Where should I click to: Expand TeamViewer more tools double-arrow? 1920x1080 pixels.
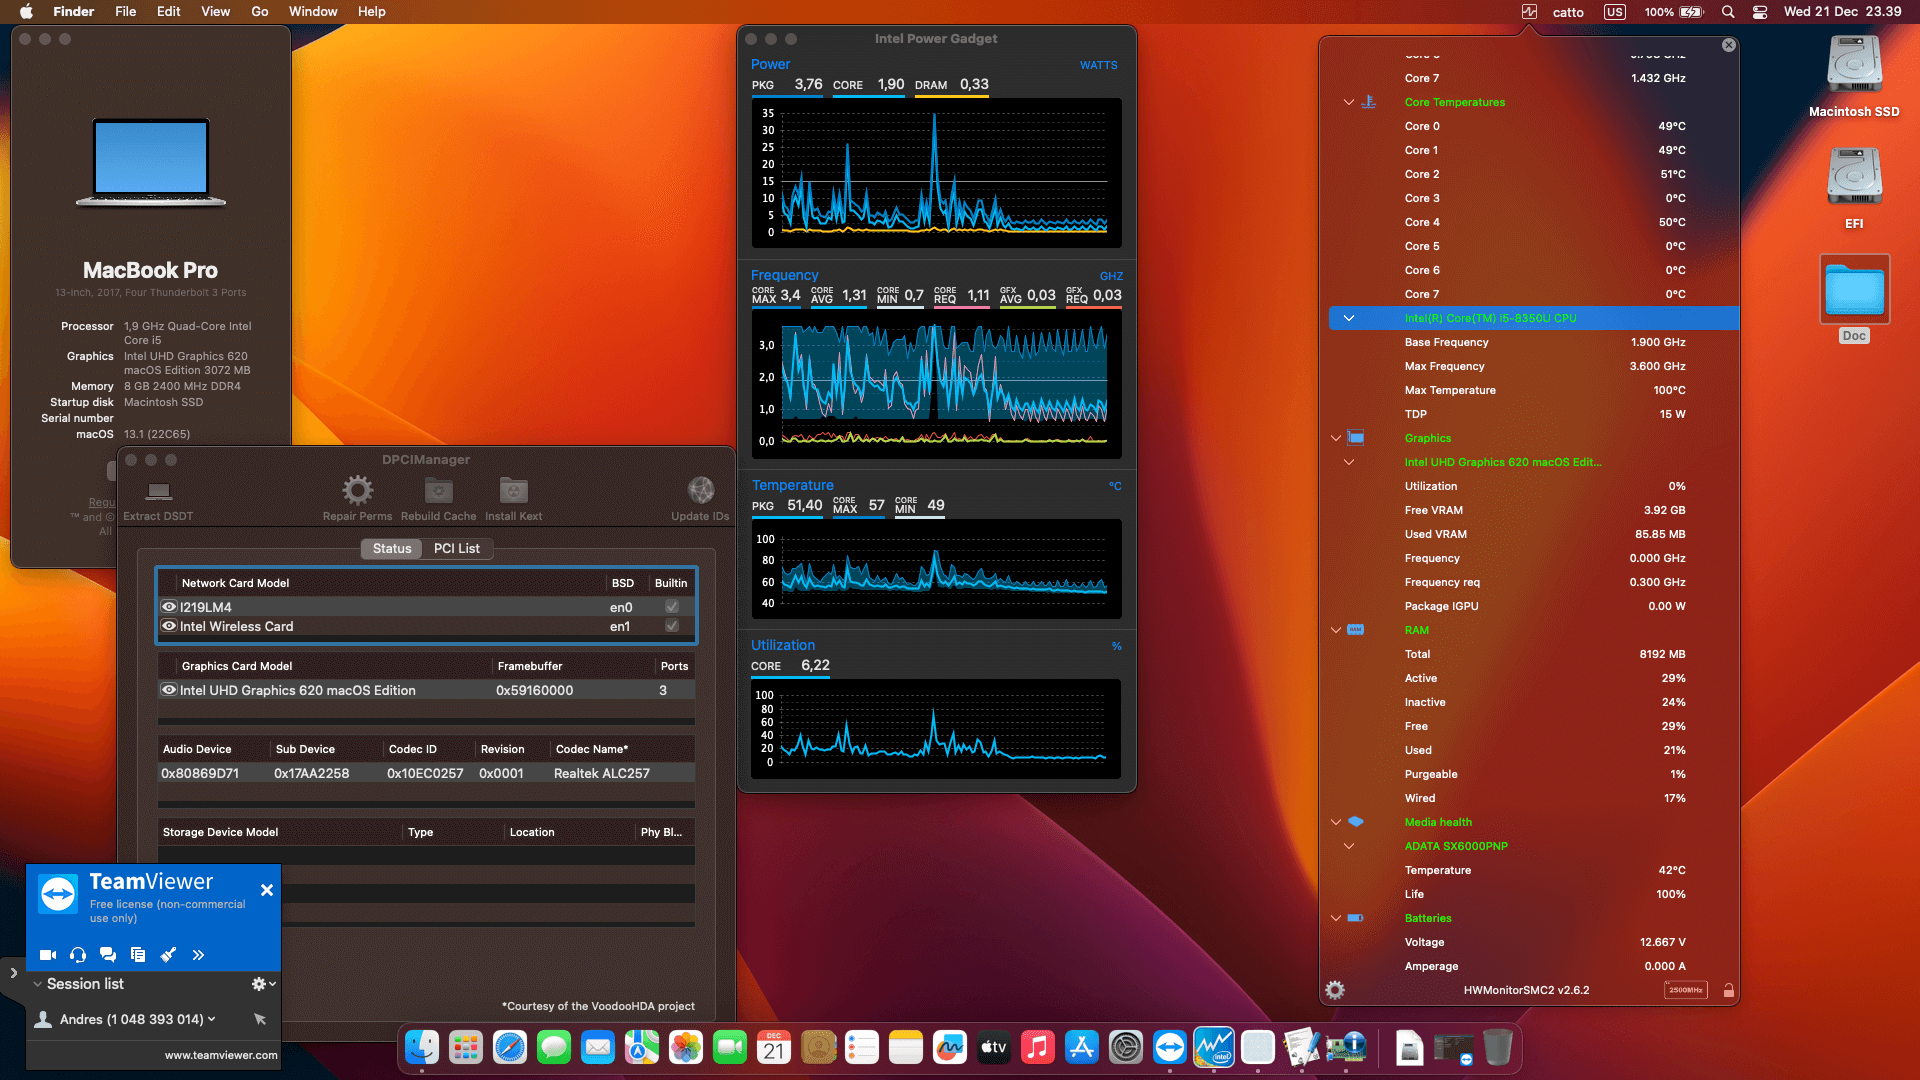point(198,955)
